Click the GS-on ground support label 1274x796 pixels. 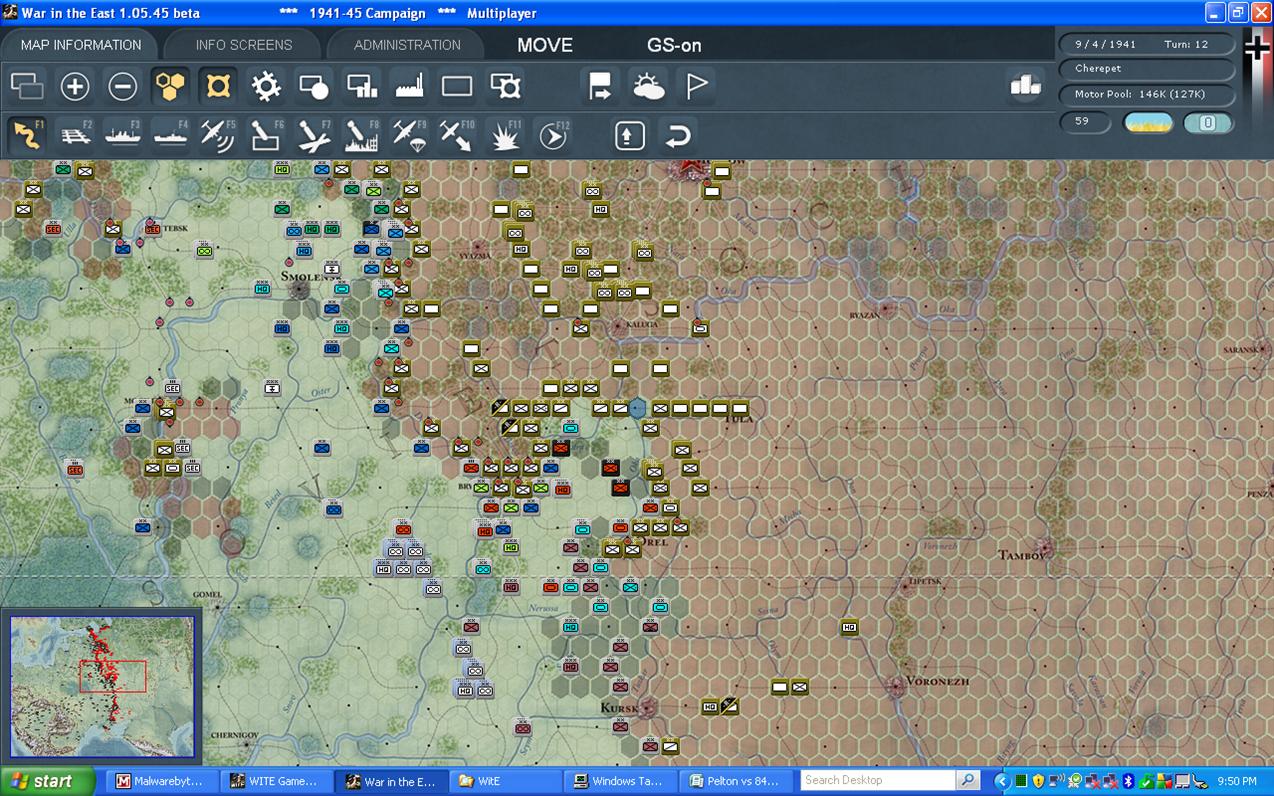coord(674,46)
